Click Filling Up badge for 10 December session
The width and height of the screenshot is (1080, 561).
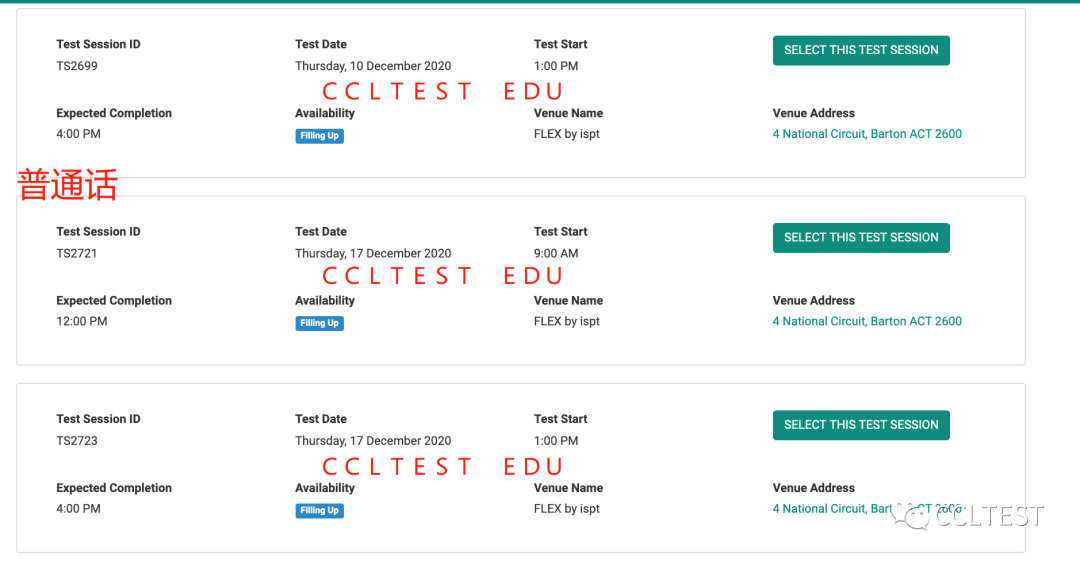pos(320,136)
